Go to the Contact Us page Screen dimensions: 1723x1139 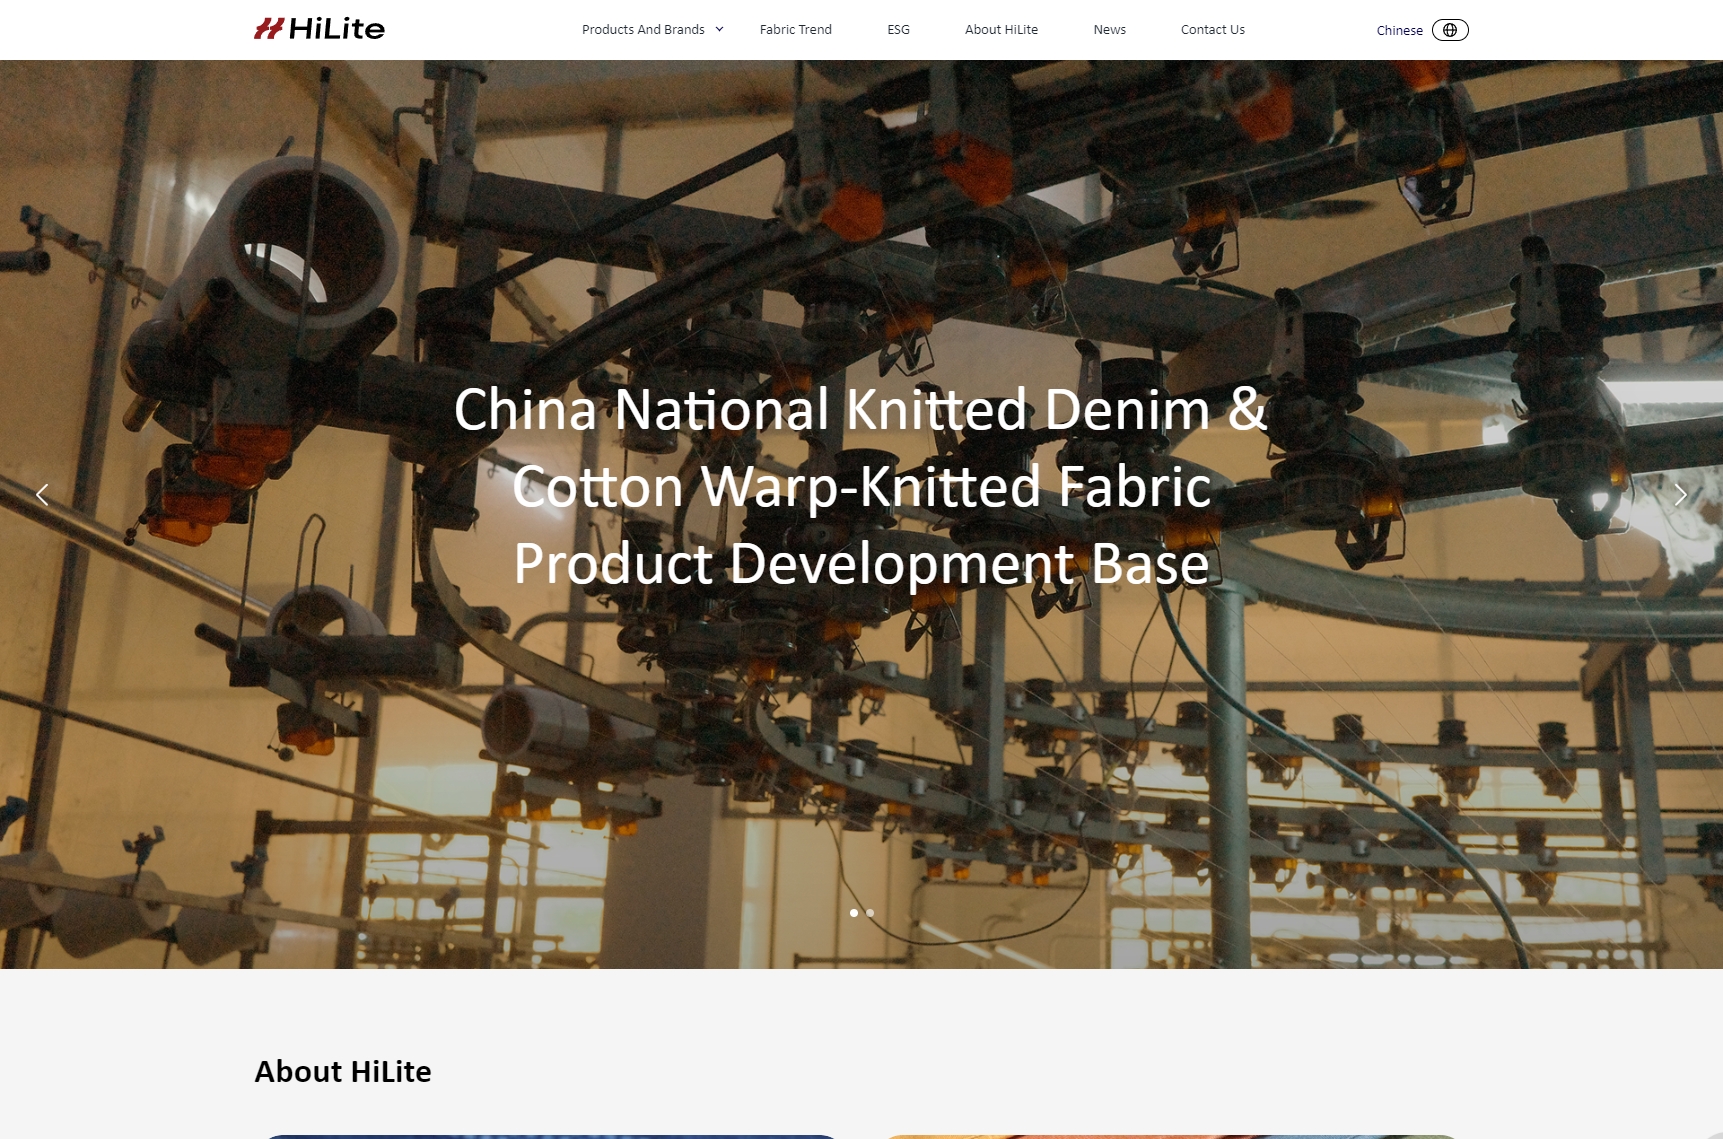point(1212,30)
